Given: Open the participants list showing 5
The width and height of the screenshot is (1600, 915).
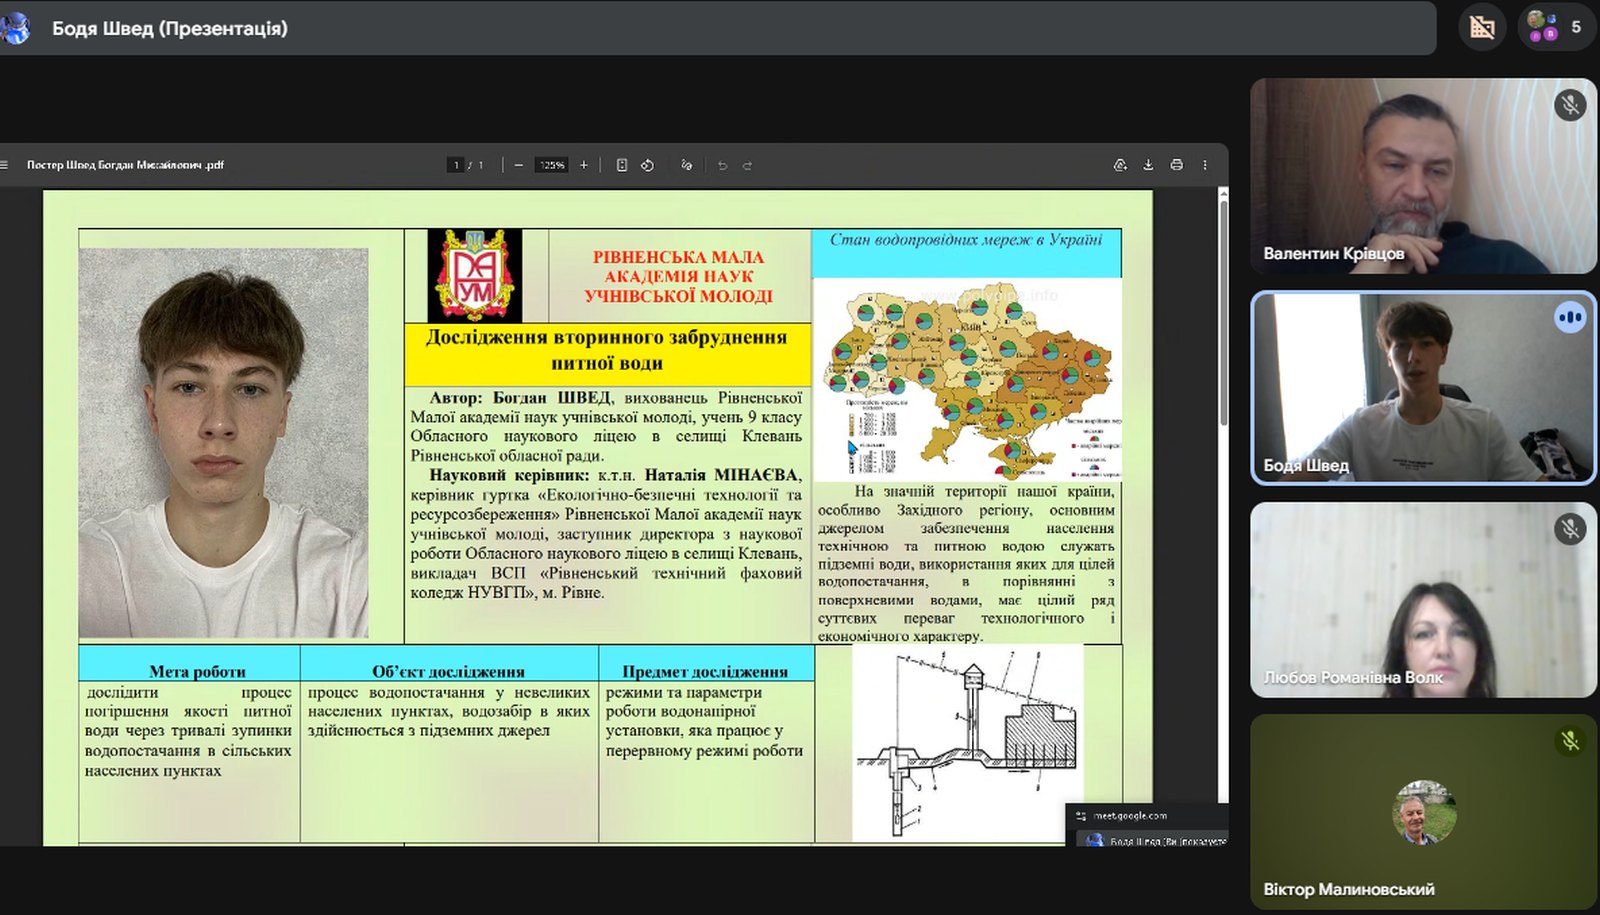Looking at the screenshot, I should [1556, 27].
